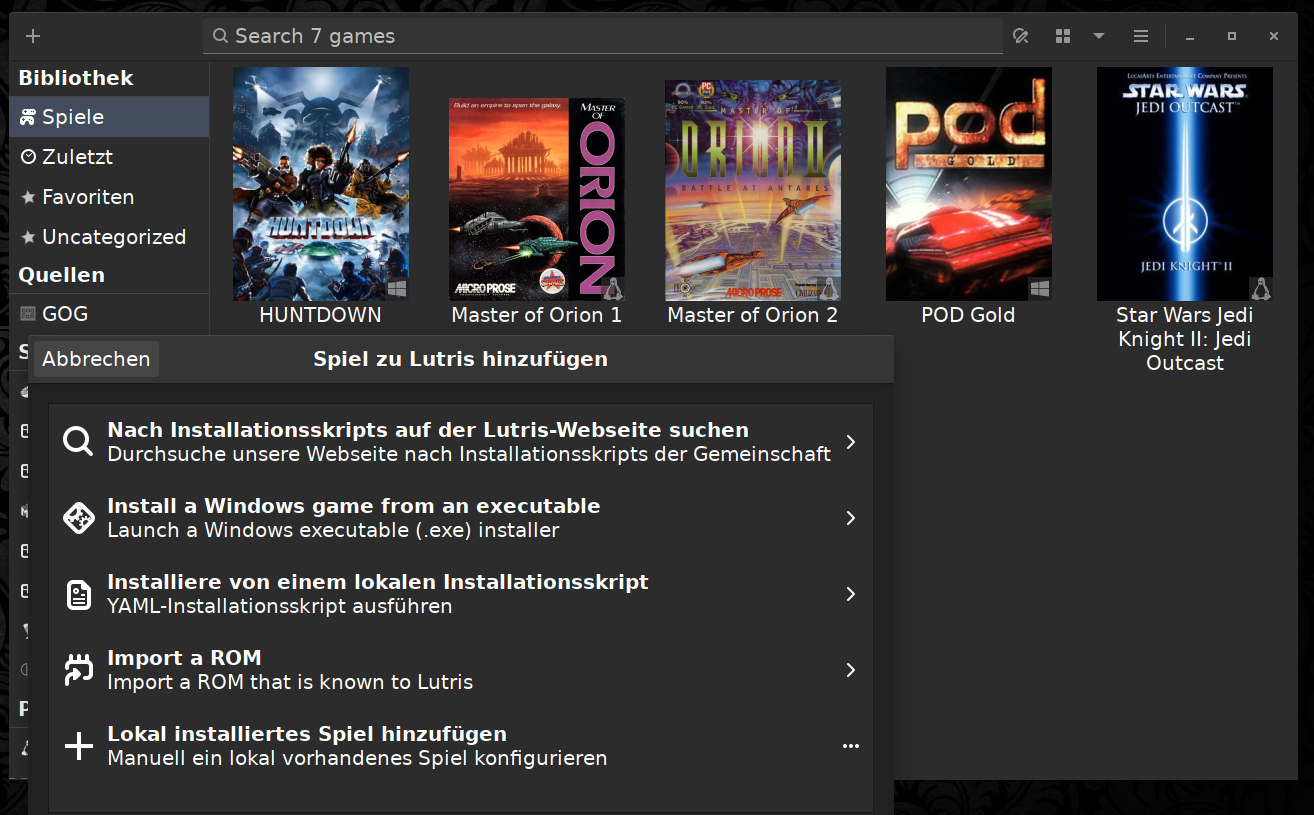1314x815 pixels.
Task: Click ellipsis on 'Lokal installiertes Spiel' row
Action: (850, 746)
